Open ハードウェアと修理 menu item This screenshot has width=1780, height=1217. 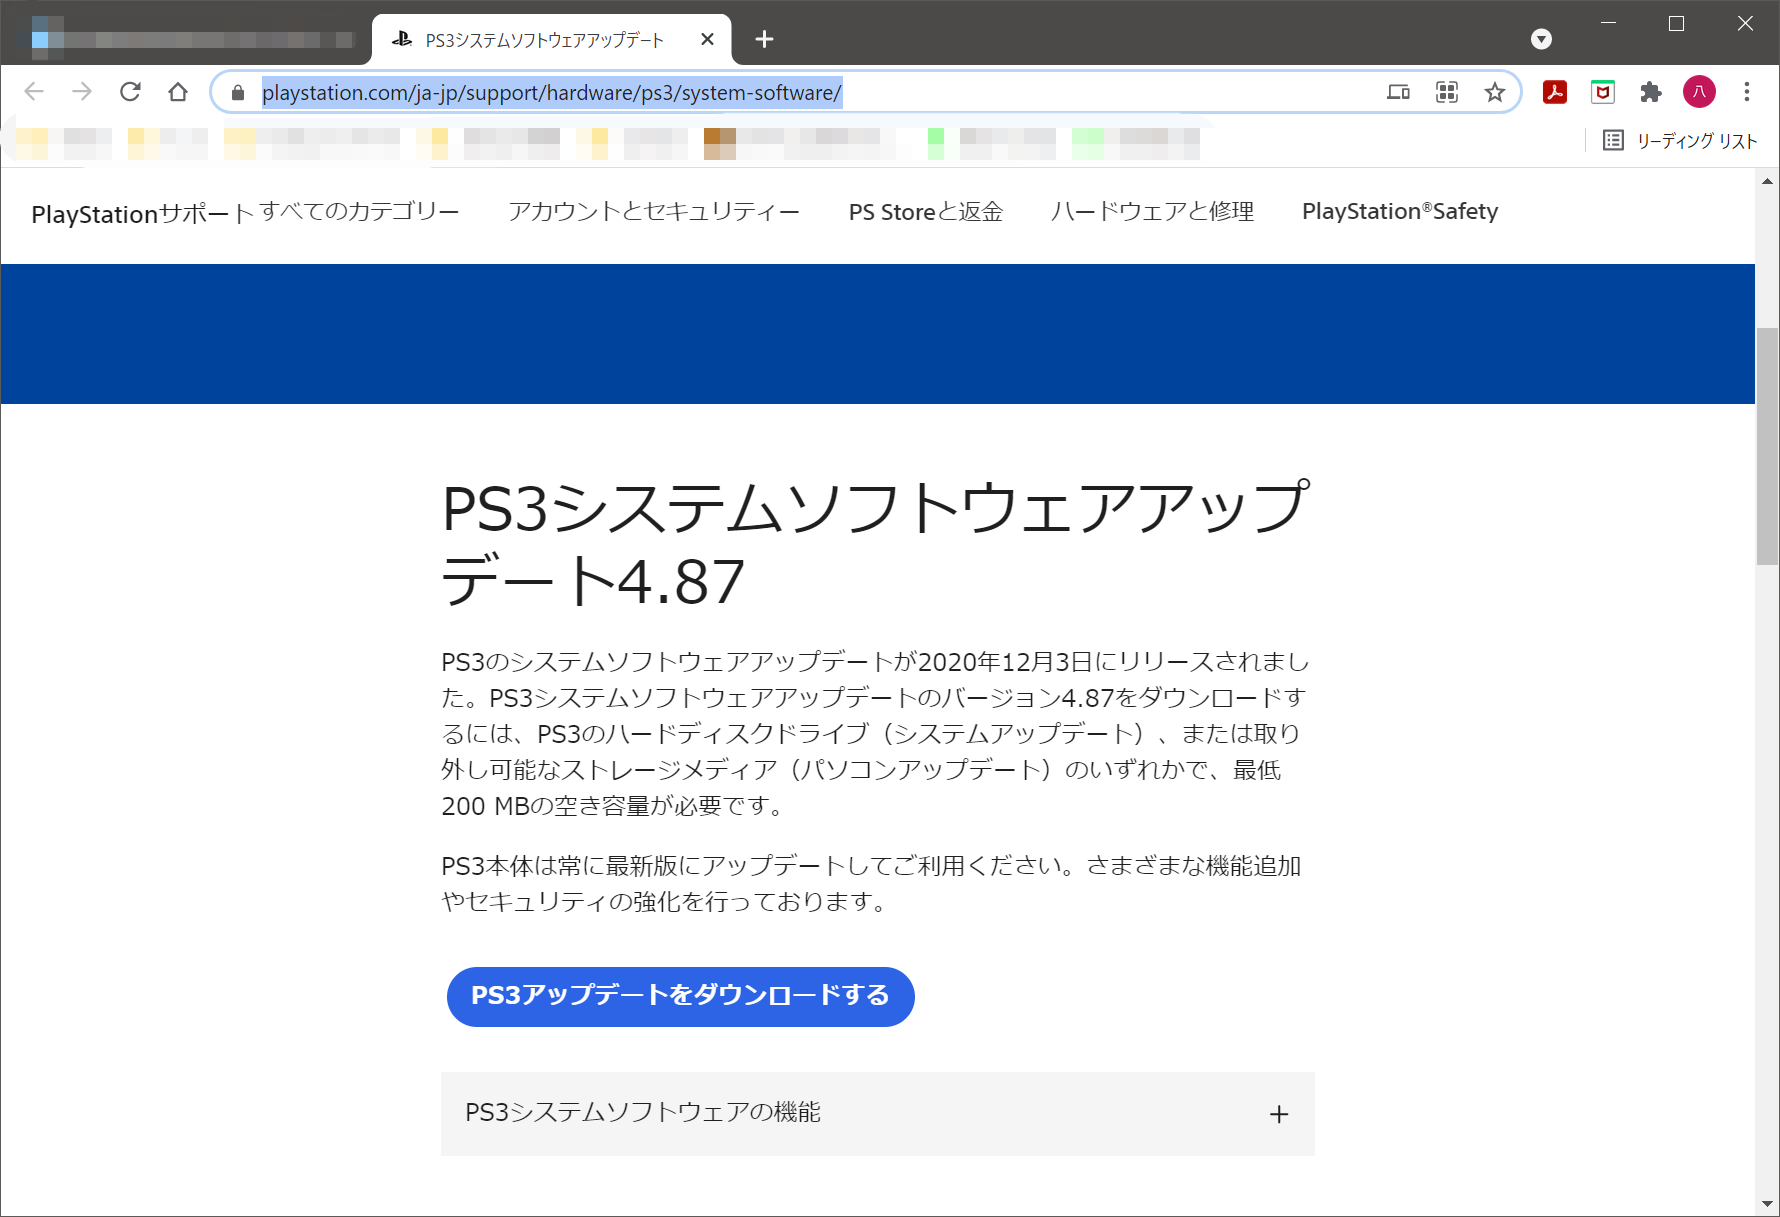click(1152, 211)
